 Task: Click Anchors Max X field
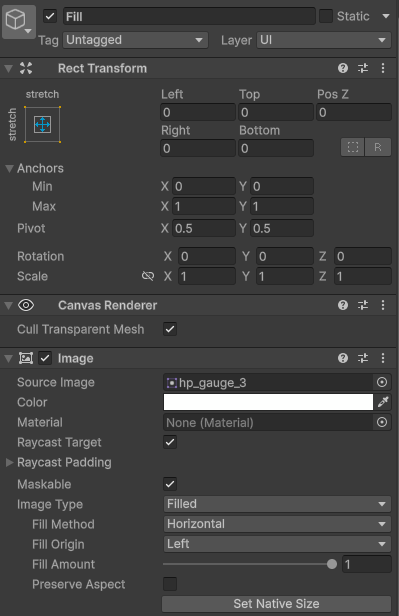click(203, 206)
